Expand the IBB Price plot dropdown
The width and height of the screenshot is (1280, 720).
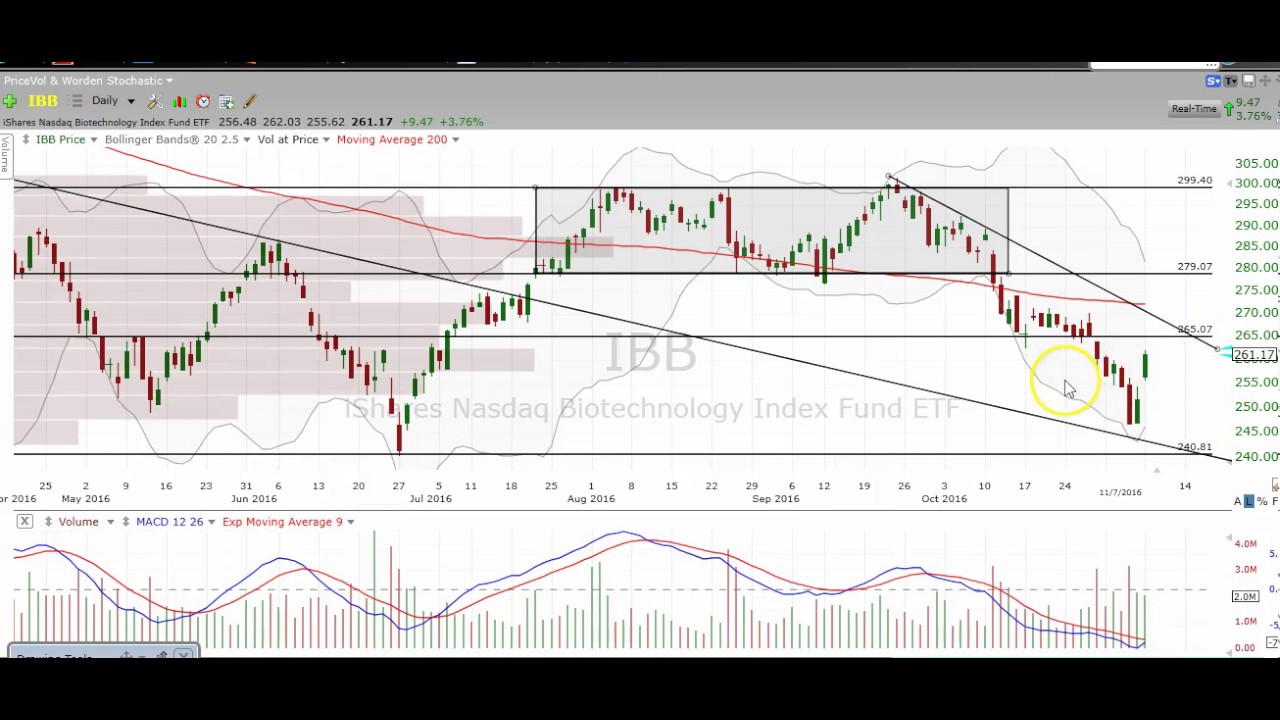point(93,140)
